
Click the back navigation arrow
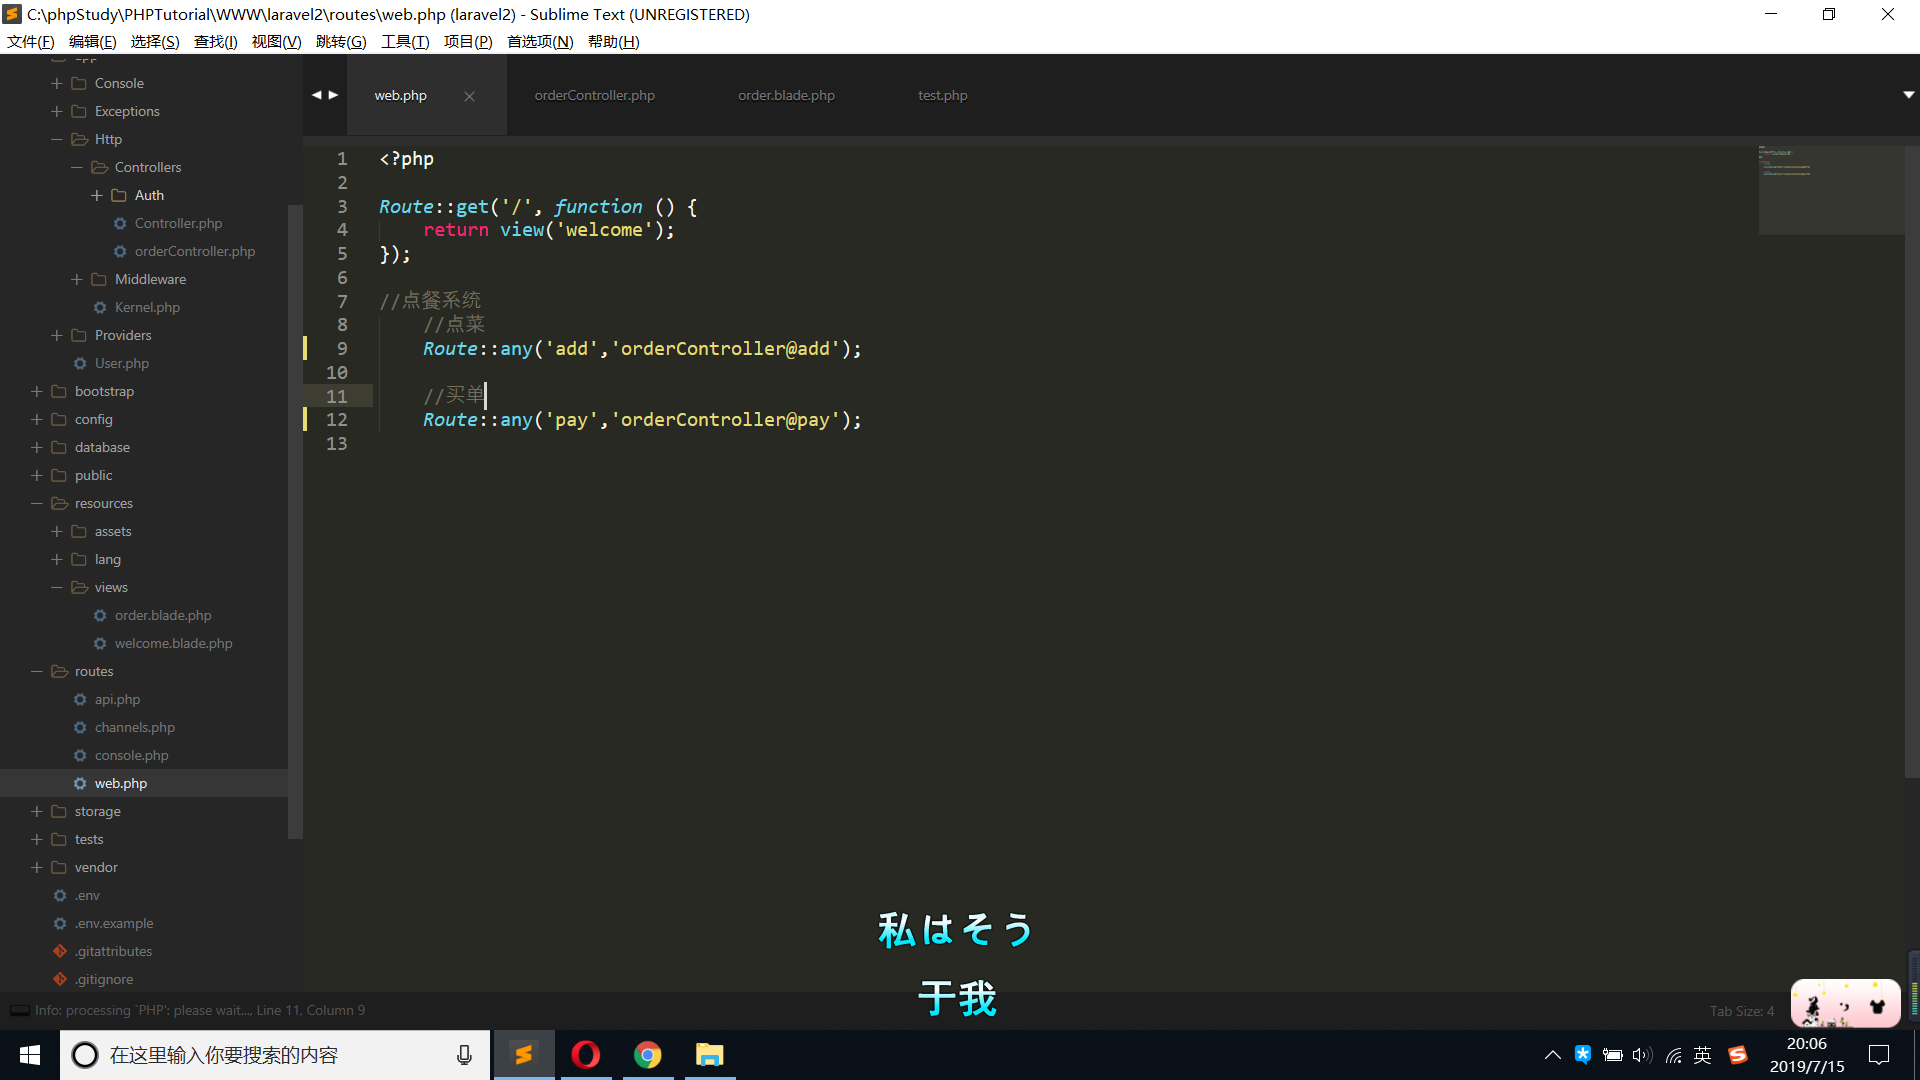[316, 95]
